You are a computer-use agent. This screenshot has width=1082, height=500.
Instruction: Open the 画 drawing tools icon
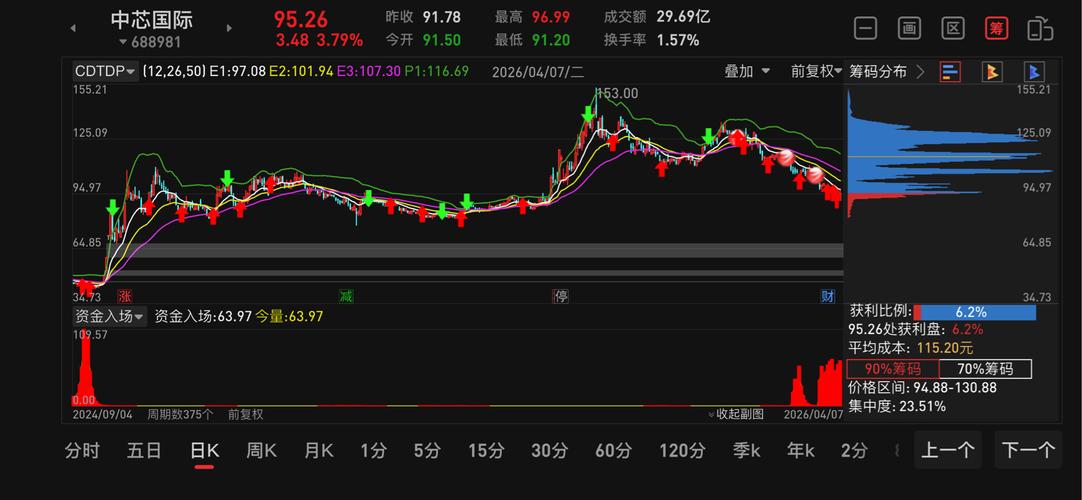point(909,29)
